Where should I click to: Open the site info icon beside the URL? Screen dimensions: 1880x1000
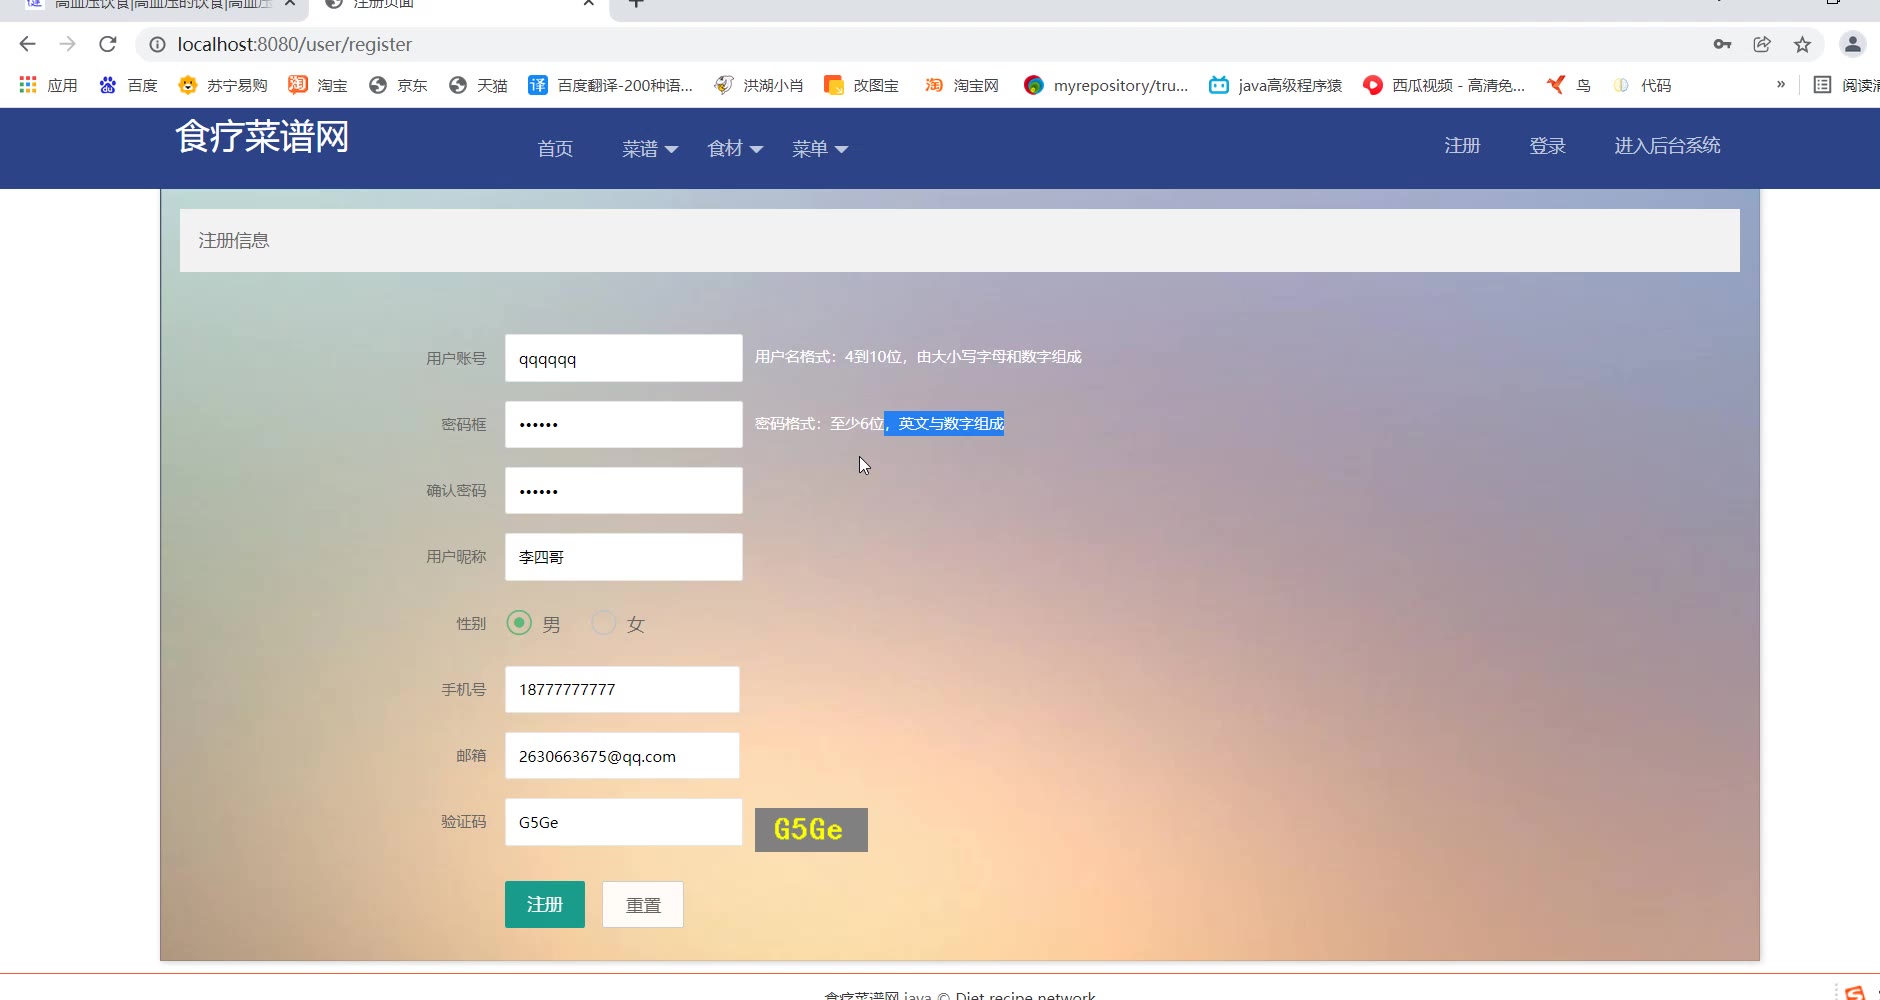(157, 44)
